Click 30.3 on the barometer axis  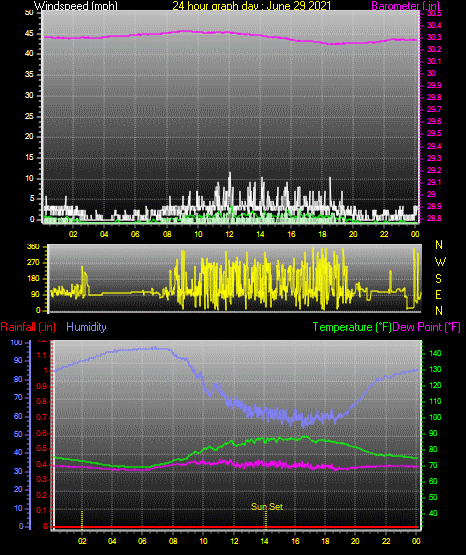click(434, 38)
